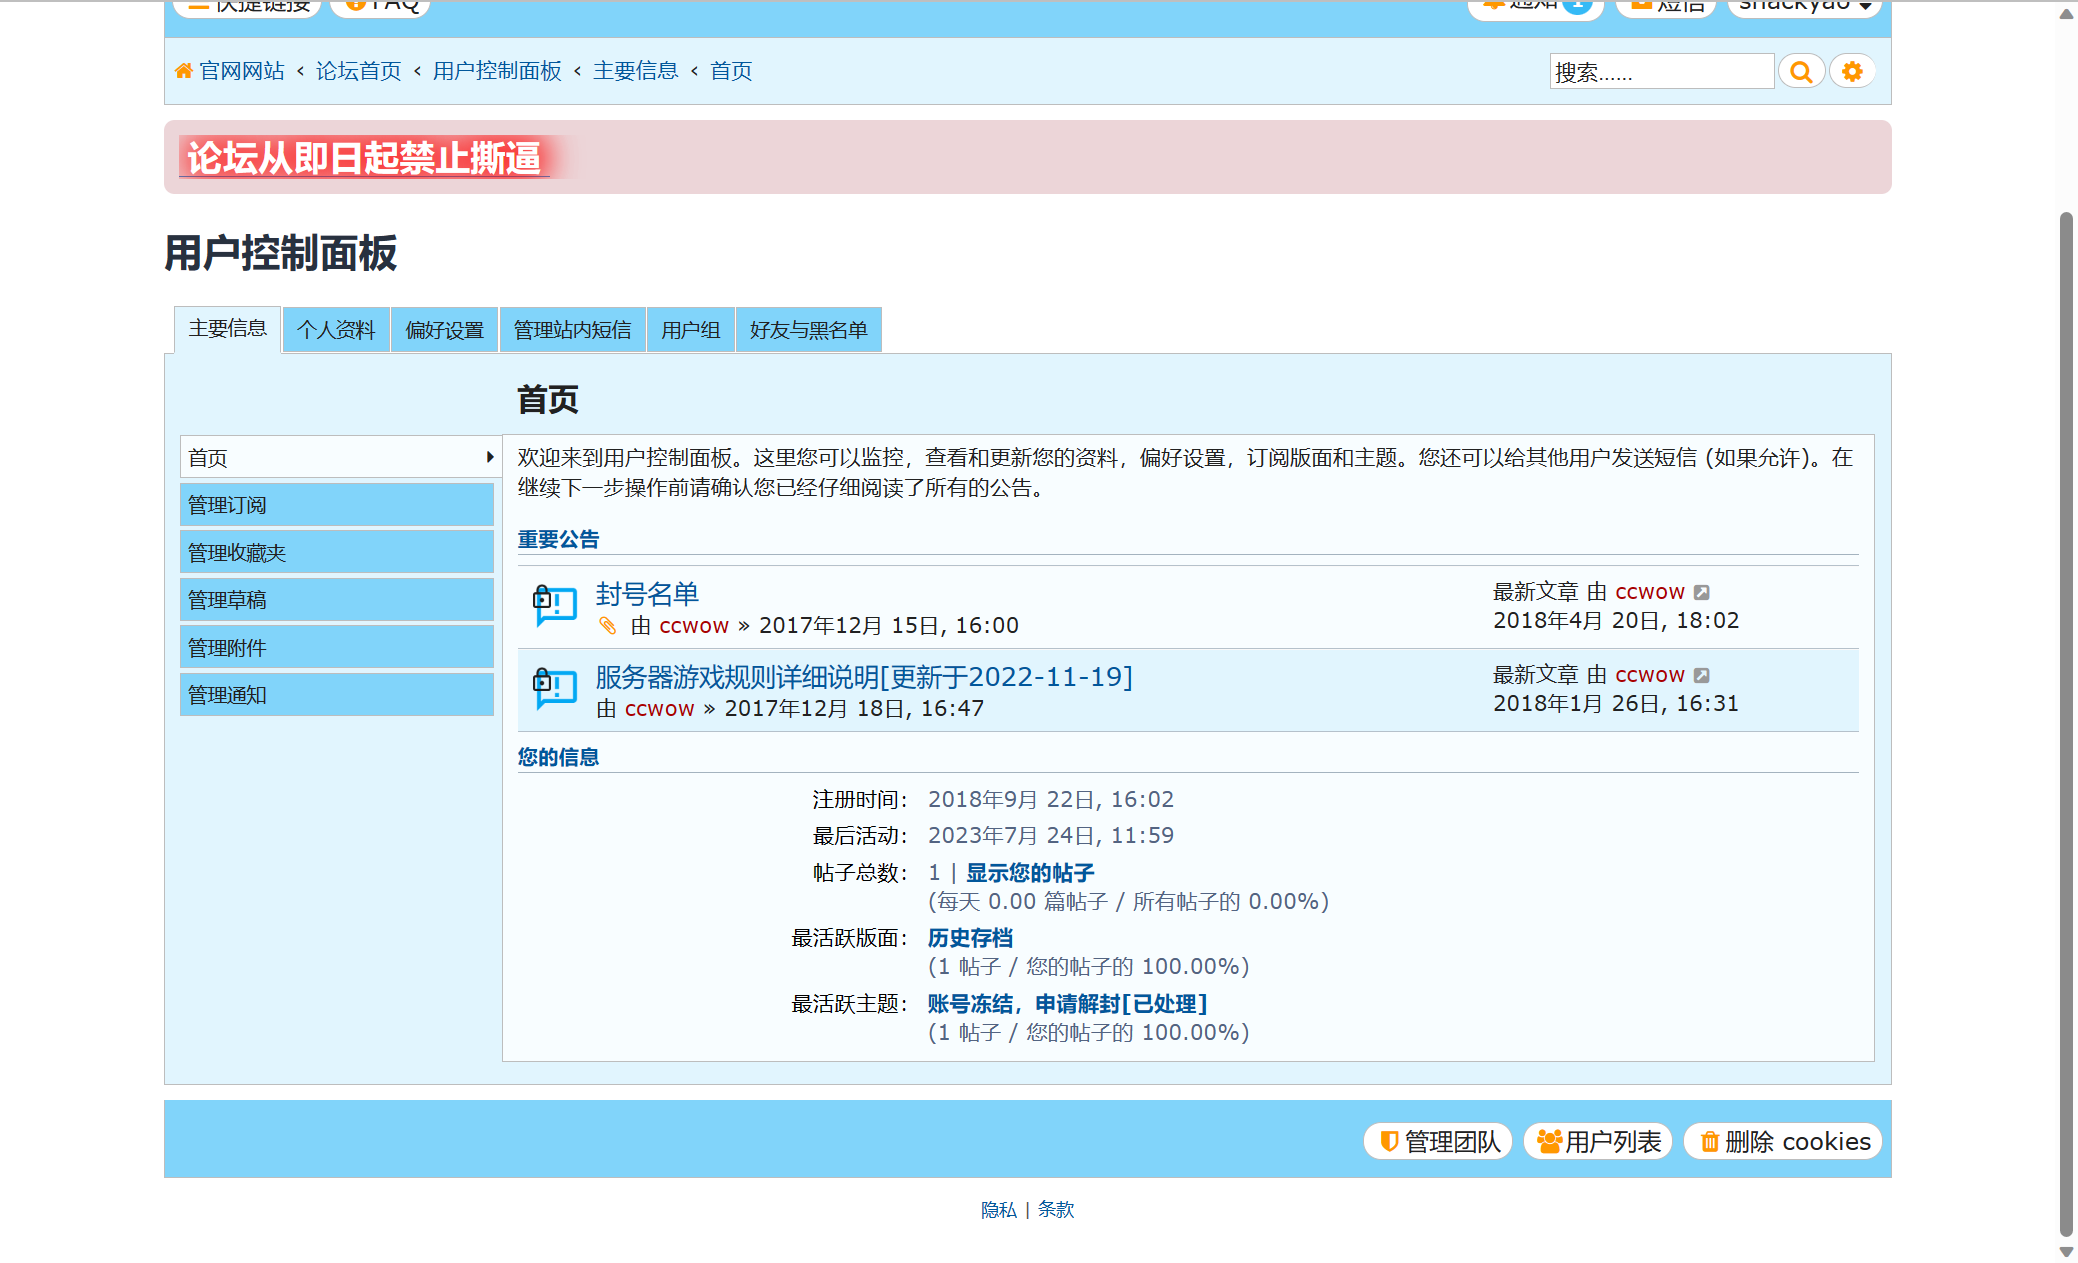Click inside the search input field
Image resolution: width=2078 pixels, height=1263 pixels.
click(1661, 71)
